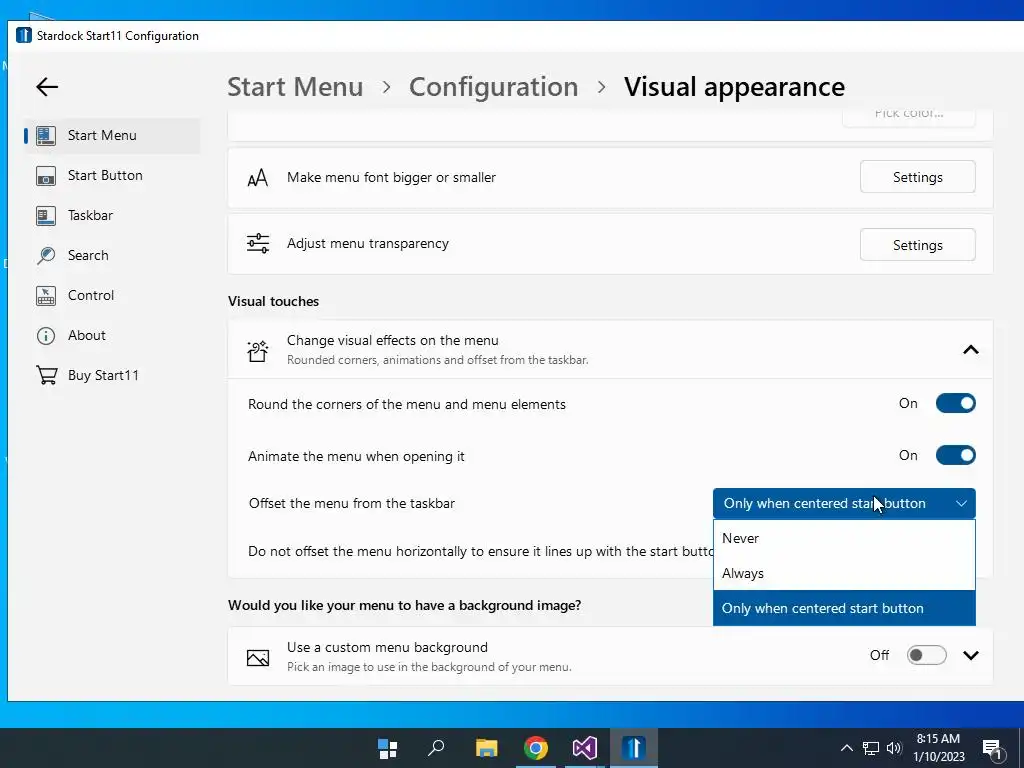Viewport: 1024px width, 768px height.
Task: Choose Always in the offset dropdown
Action: [844, 573]
